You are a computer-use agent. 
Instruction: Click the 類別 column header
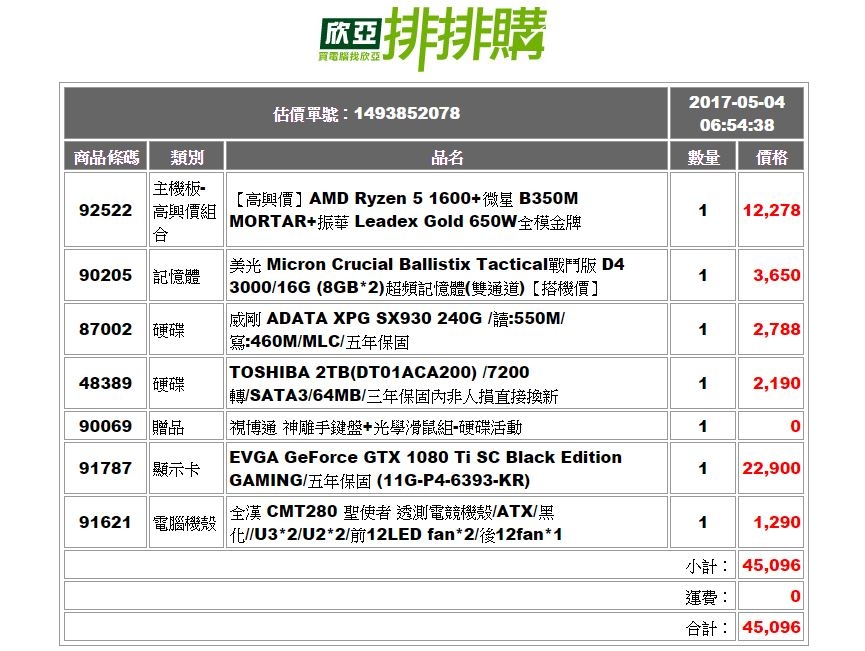186,157
